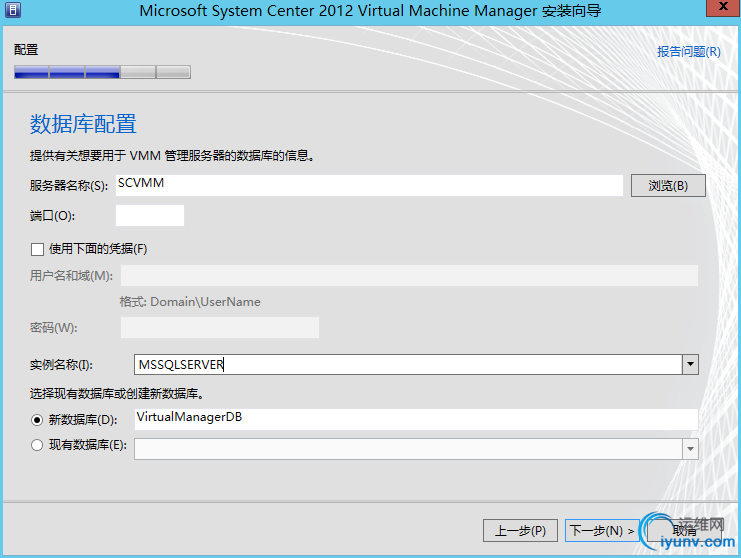Select the 现有数据库(E) radio button
741x558 pixels.
click(x=37, y=445)
